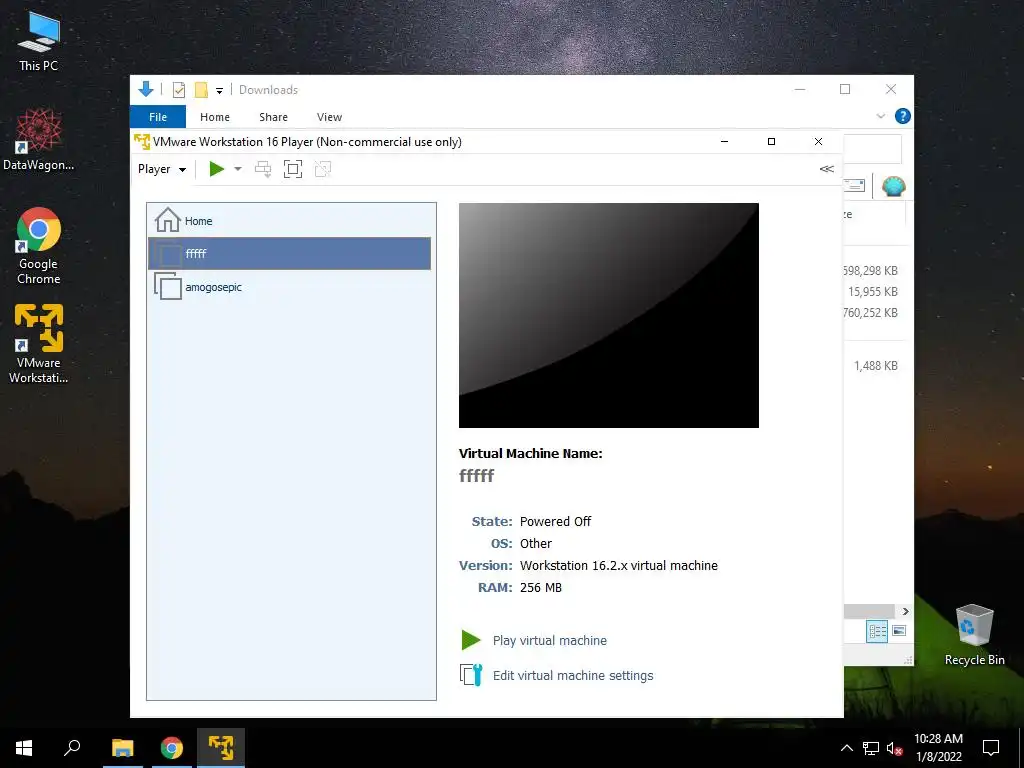Open the Google Chrome desktop shortcut
Viewport: 1024px width, 768px height.
[39, 246]
